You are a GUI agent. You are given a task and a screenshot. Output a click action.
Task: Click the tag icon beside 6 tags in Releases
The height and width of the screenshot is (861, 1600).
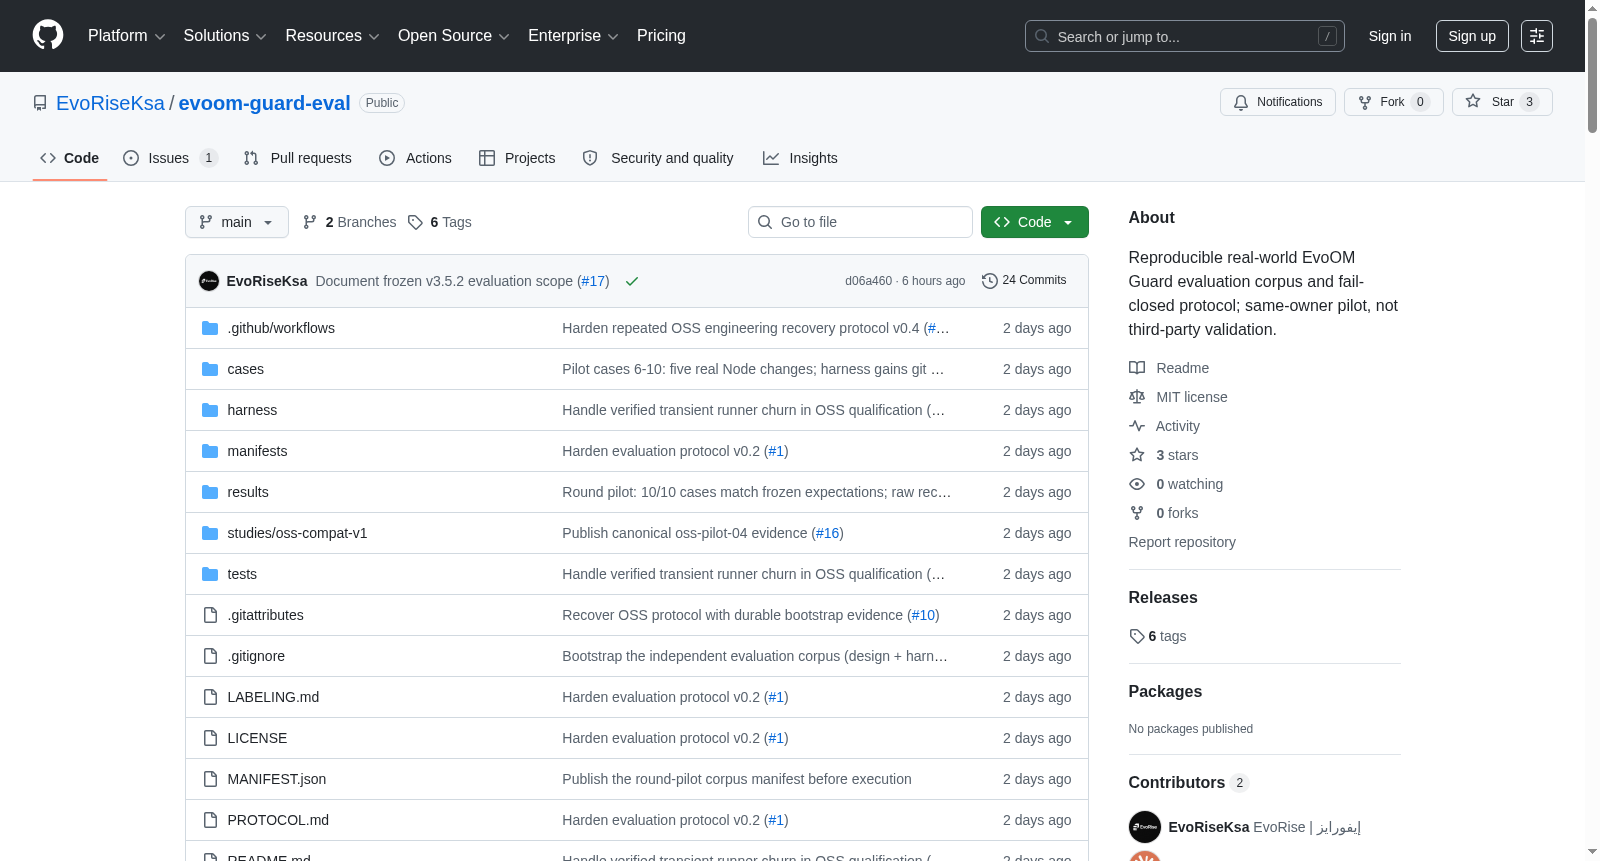point(1137,636)
